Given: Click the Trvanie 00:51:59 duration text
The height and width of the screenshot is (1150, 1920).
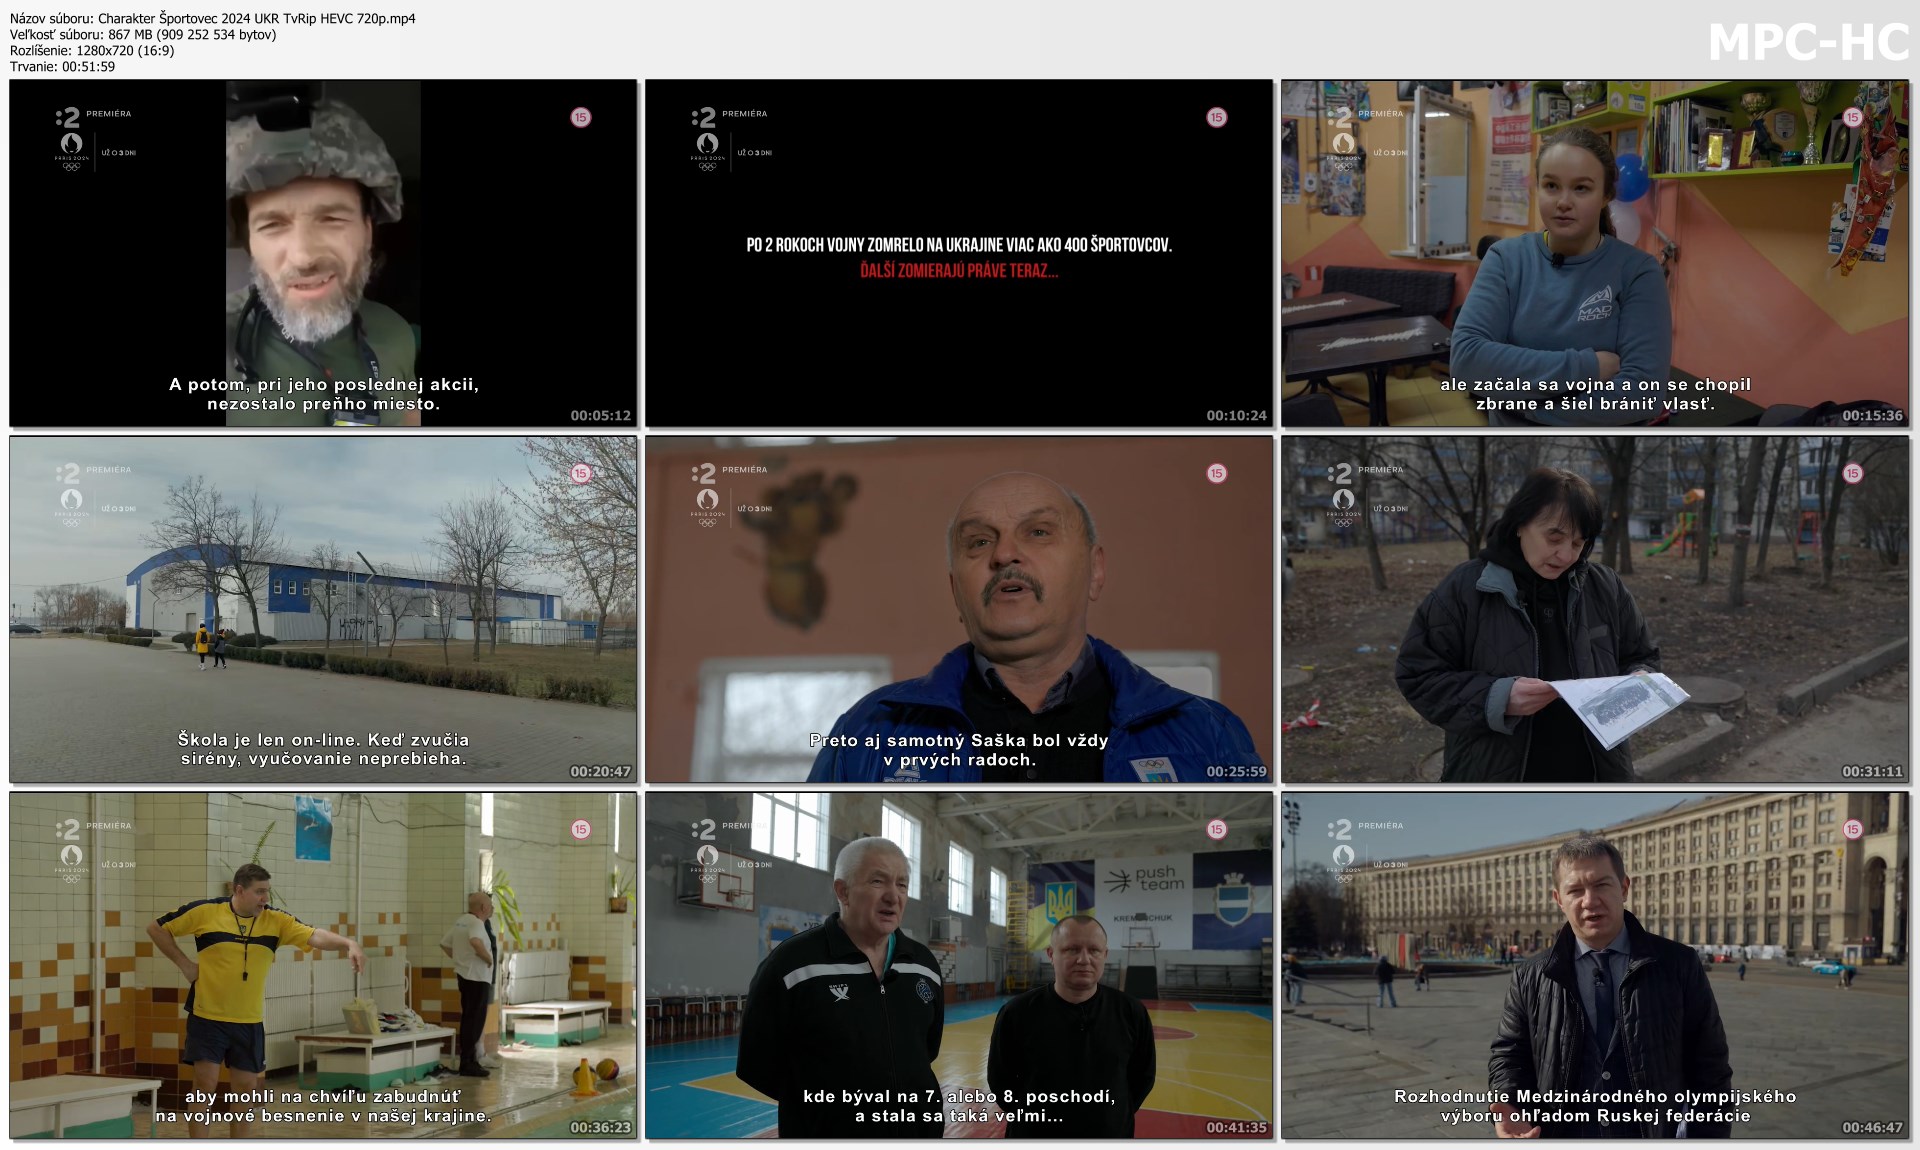Looking at the screenshot, I should click(62, 66).
